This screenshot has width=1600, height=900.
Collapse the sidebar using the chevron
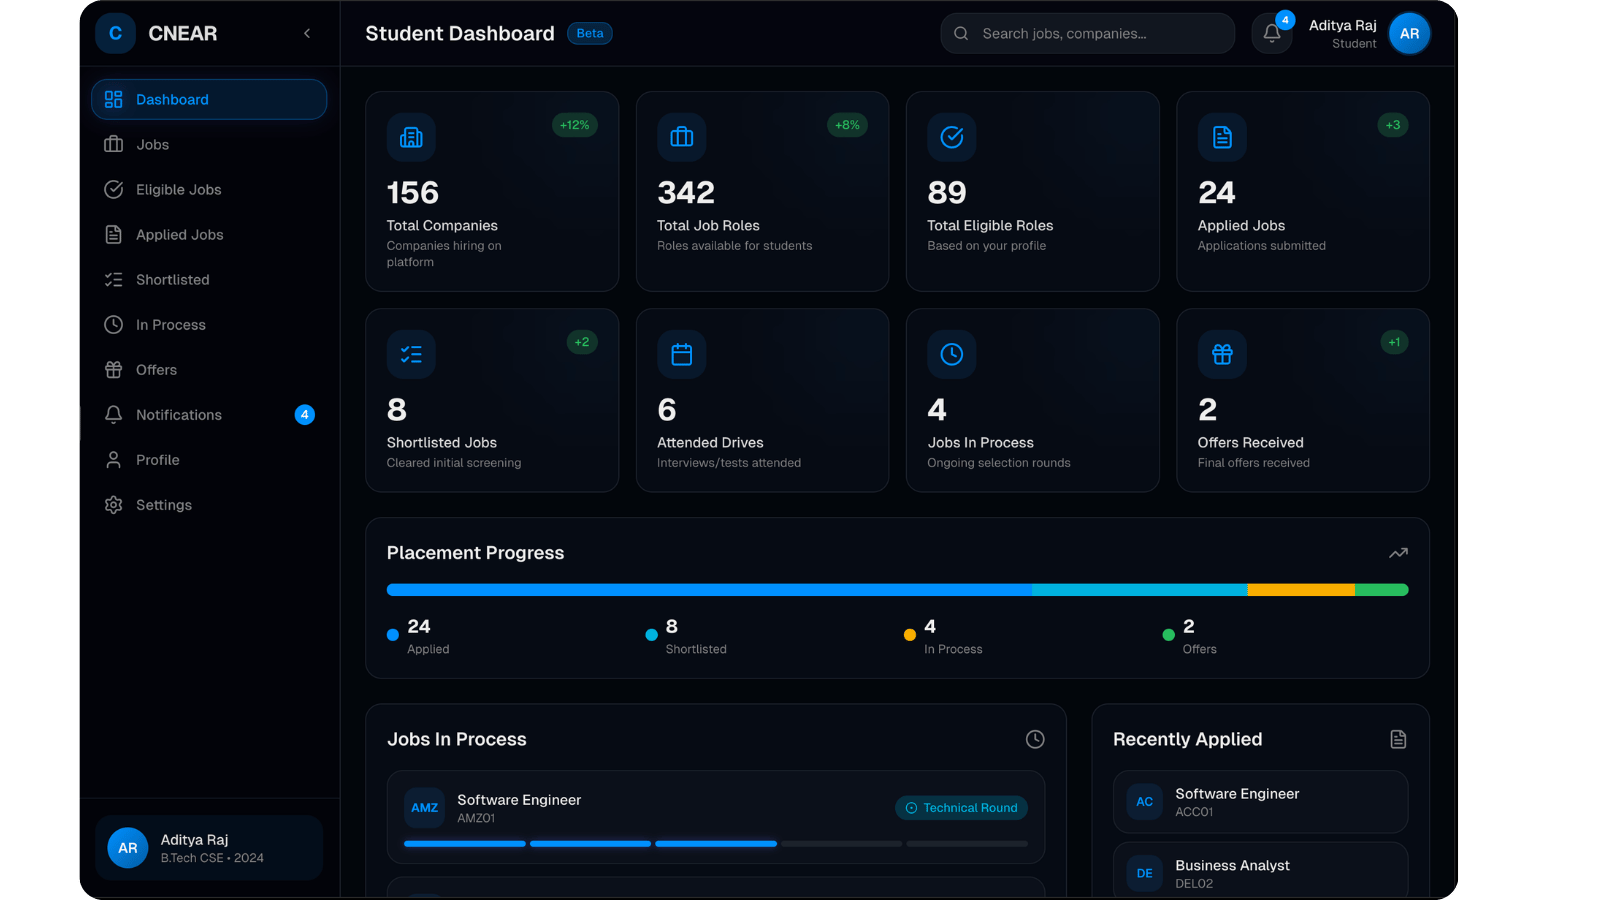tap(307, 33)
